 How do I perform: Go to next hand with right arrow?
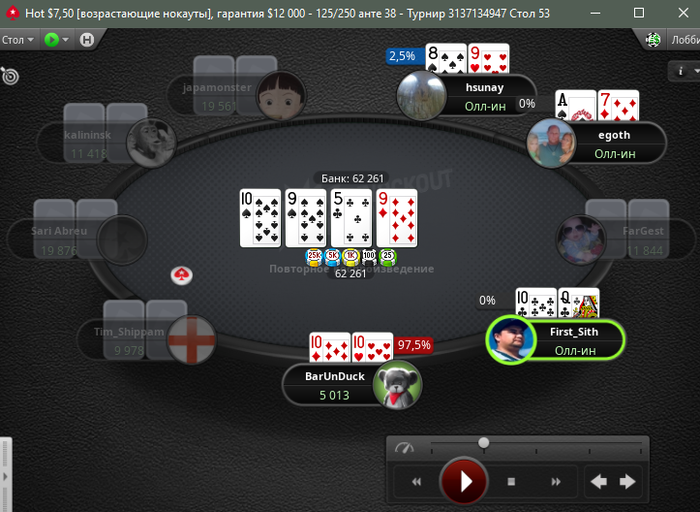[x=628, y=481]
